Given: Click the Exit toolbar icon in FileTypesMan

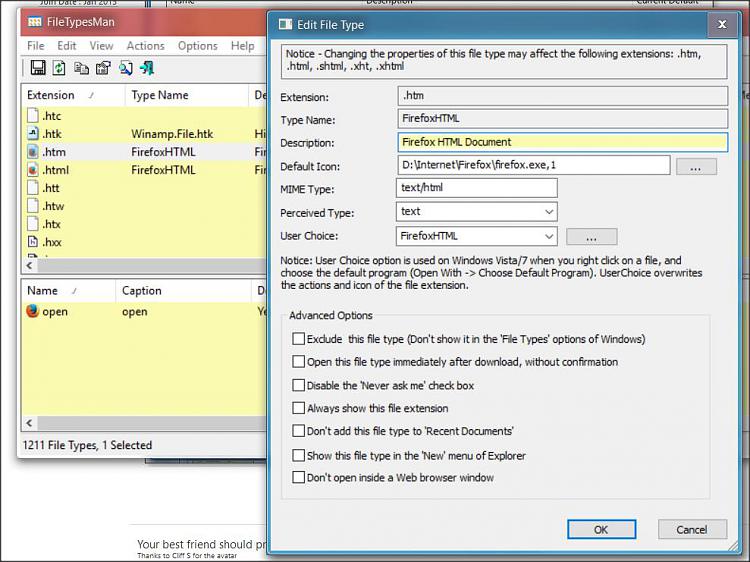Looking at the screenshot, I should point(147,68).
